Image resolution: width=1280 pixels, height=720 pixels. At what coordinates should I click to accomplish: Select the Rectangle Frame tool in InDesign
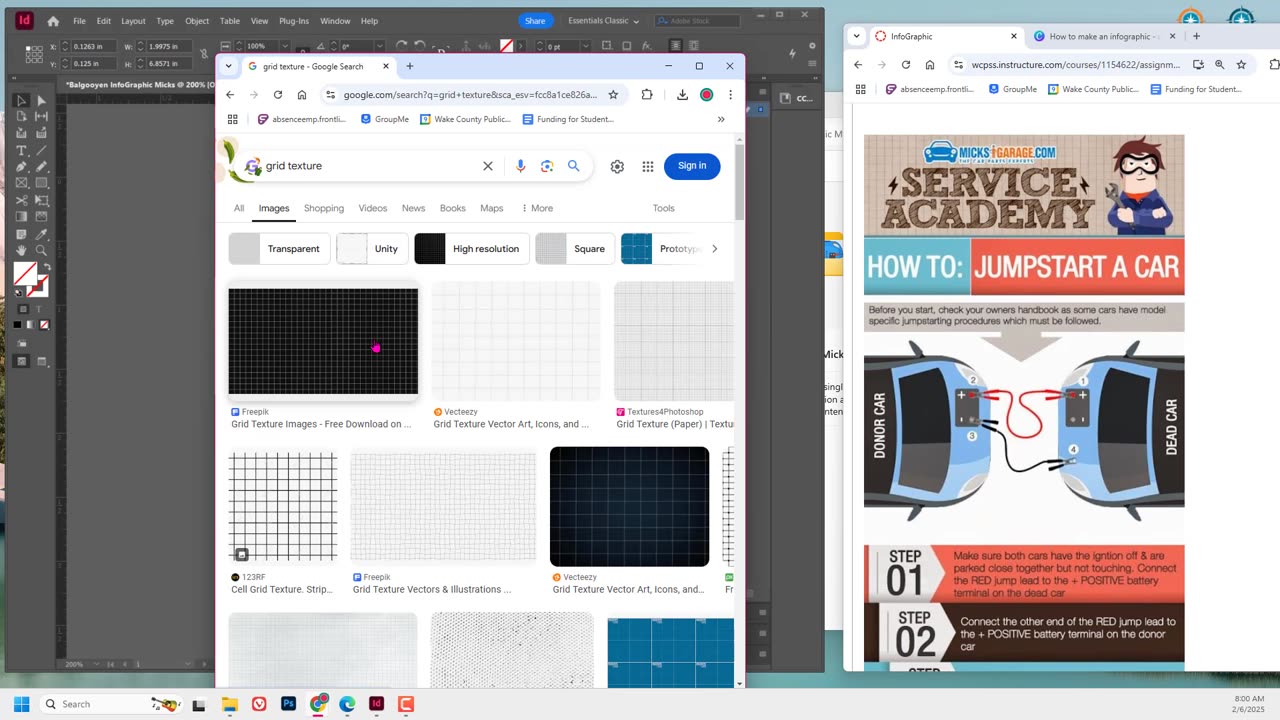pyautogui.click(x=21, y=183)
